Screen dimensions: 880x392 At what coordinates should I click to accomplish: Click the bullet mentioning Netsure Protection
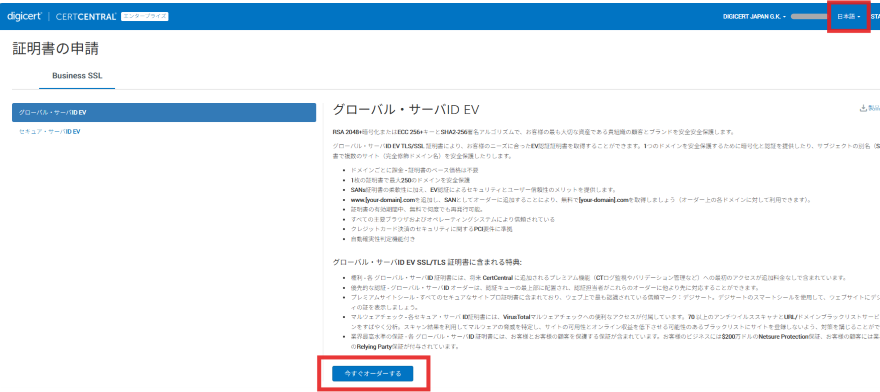[614, 341]
